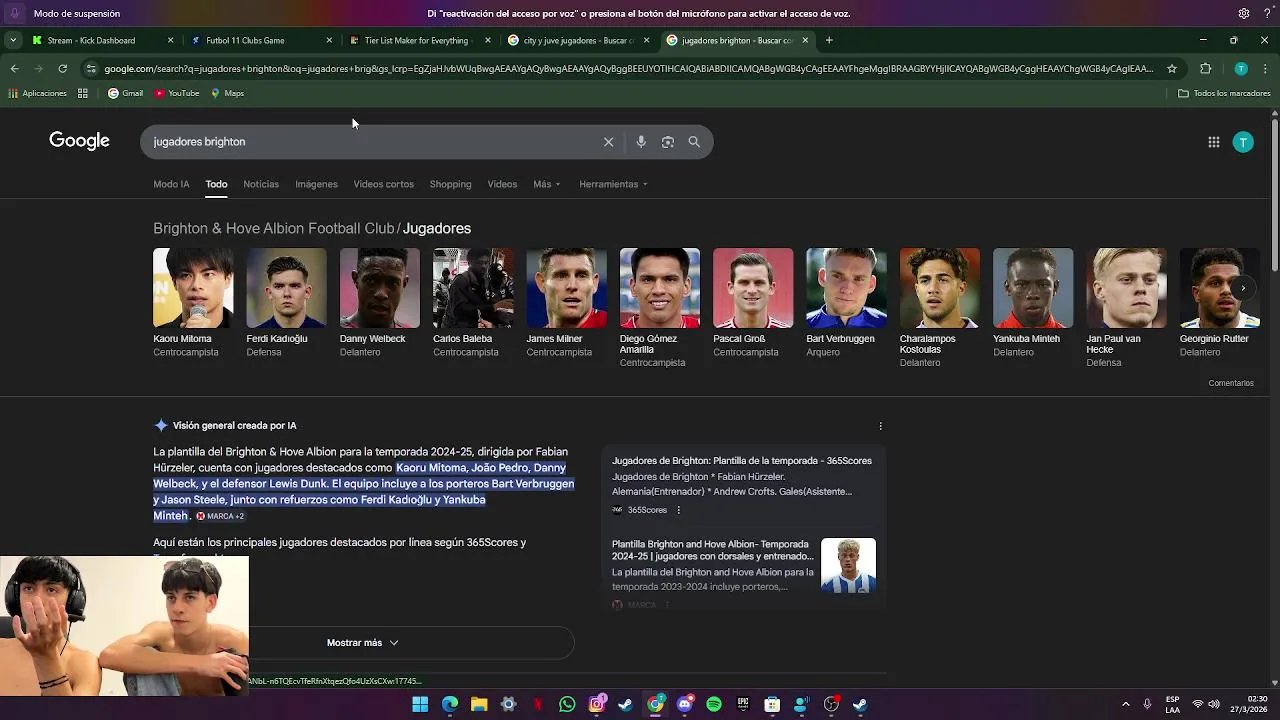The width and height of the screenshot is (1280, 720).
Task: Open the Google apps grid icon
Action: click(1214, 142)
